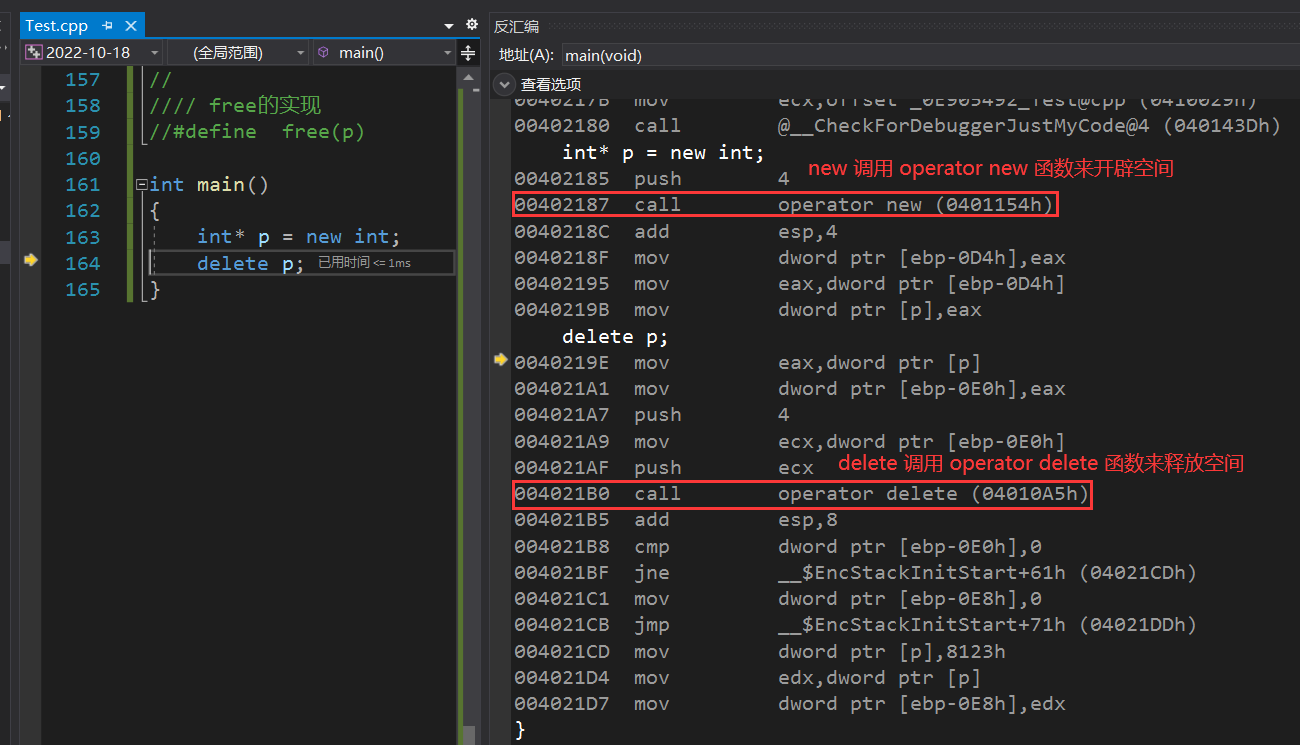Click the 004021CB jmp instruction line
Viewport: 1300px width, 745px height.
[855, 625]
